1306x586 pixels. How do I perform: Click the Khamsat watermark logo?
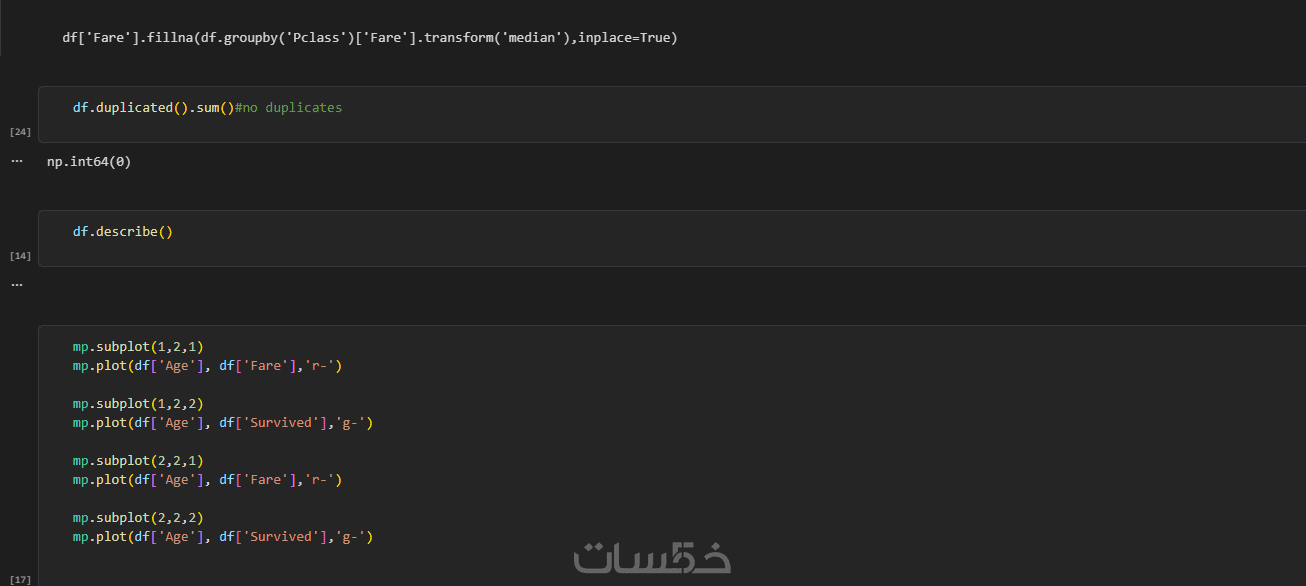(652, 557)
